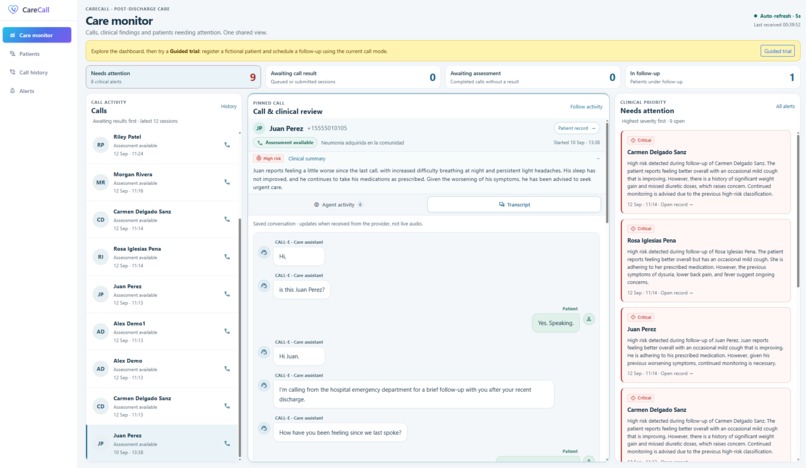Click assistant avatar beside 'is this Juan Perez?'
806x468 pixels.
[264, 286]
